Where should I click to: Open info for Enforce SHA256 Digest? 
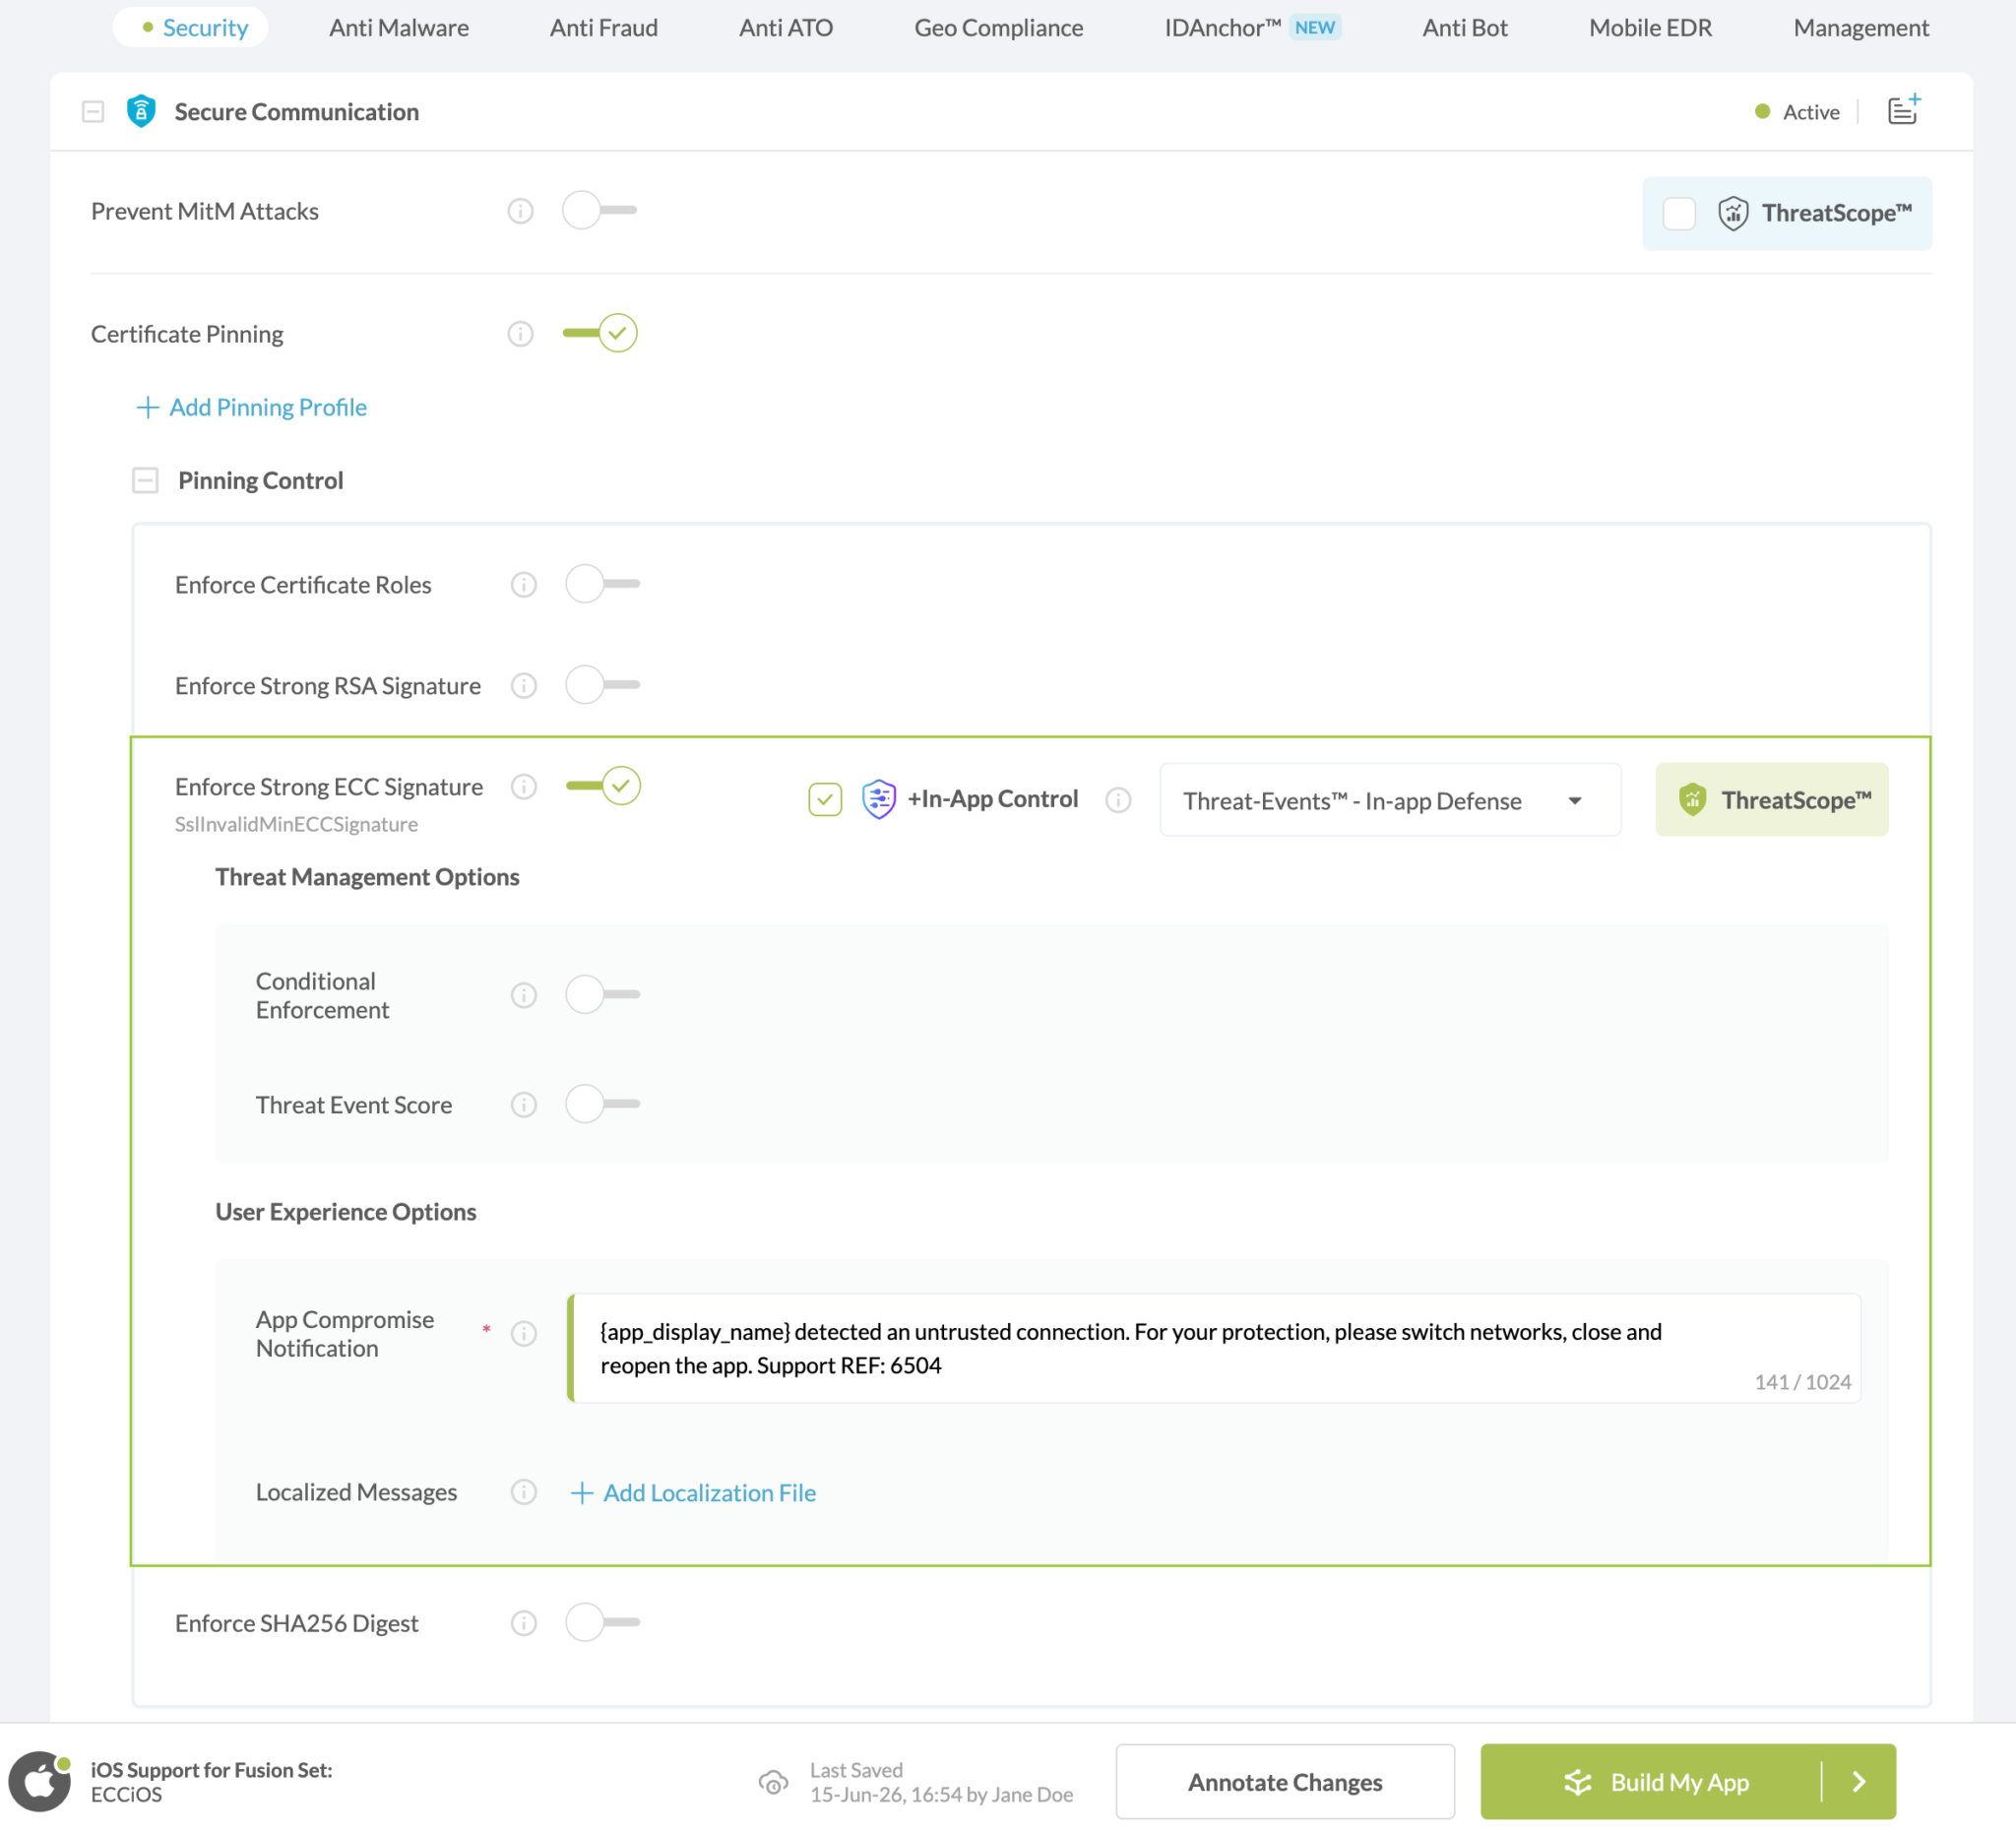(524, 1623)
